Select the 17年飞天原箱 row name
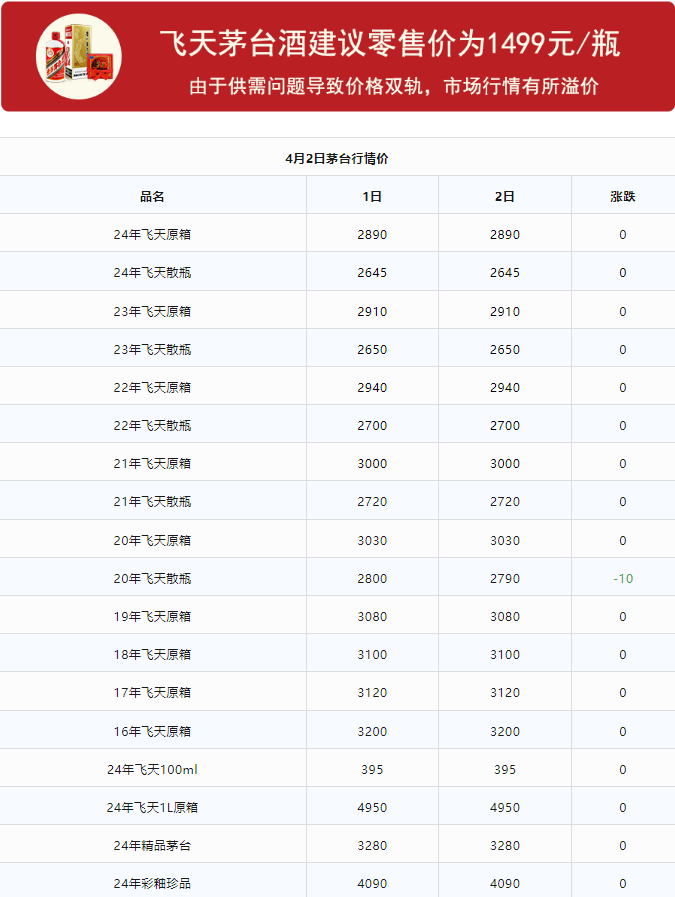Image resolution: width=675 pixels, height=897 pixels. [x=152, y=692]
